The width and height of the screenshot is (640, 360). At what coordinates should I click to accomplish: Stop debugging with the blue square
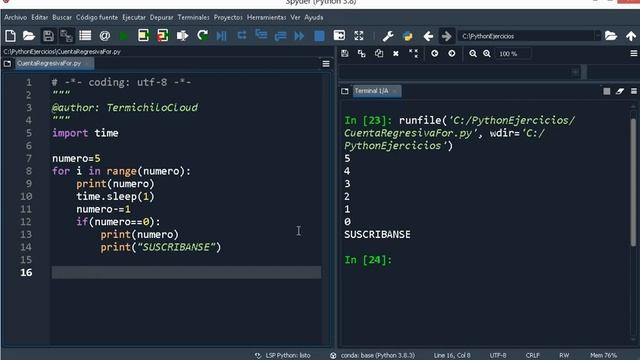(319, 36)
